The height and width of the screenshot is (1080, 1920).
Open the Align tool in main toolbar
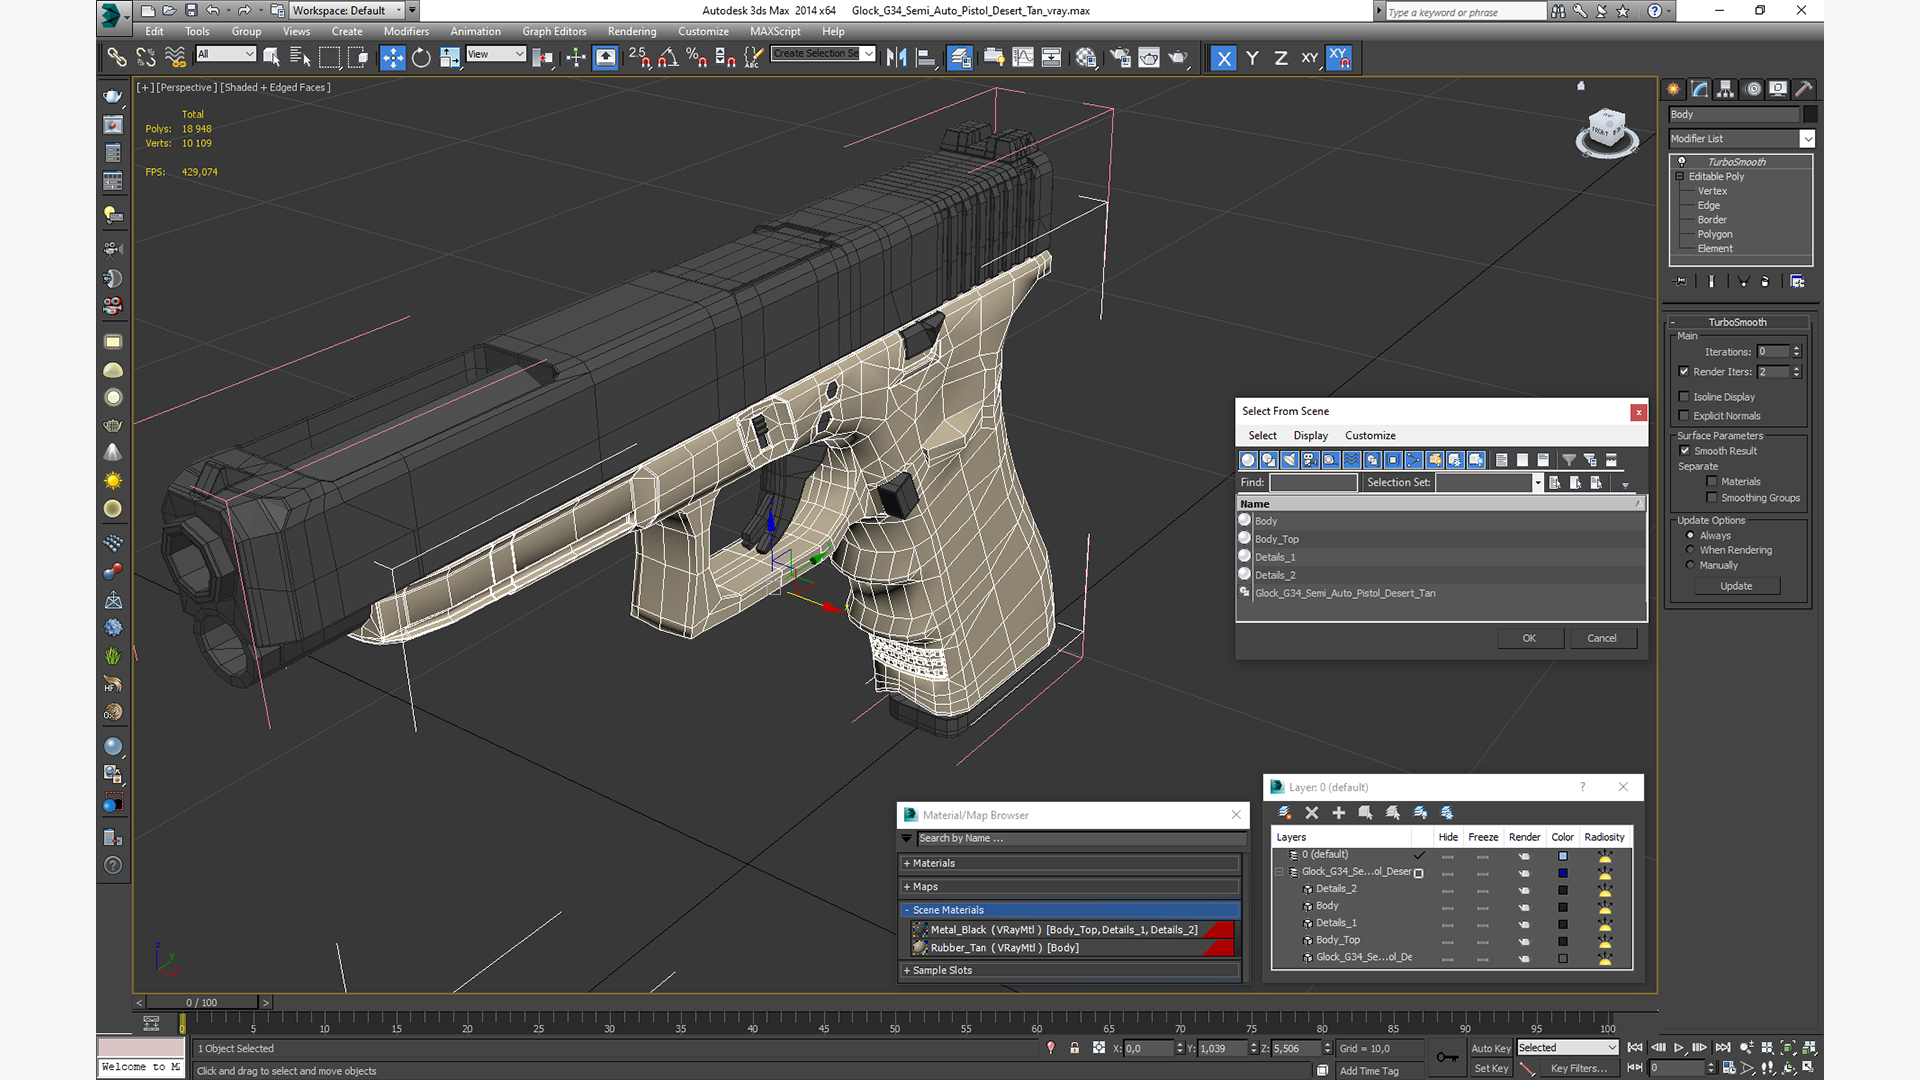tap(925, 58)
